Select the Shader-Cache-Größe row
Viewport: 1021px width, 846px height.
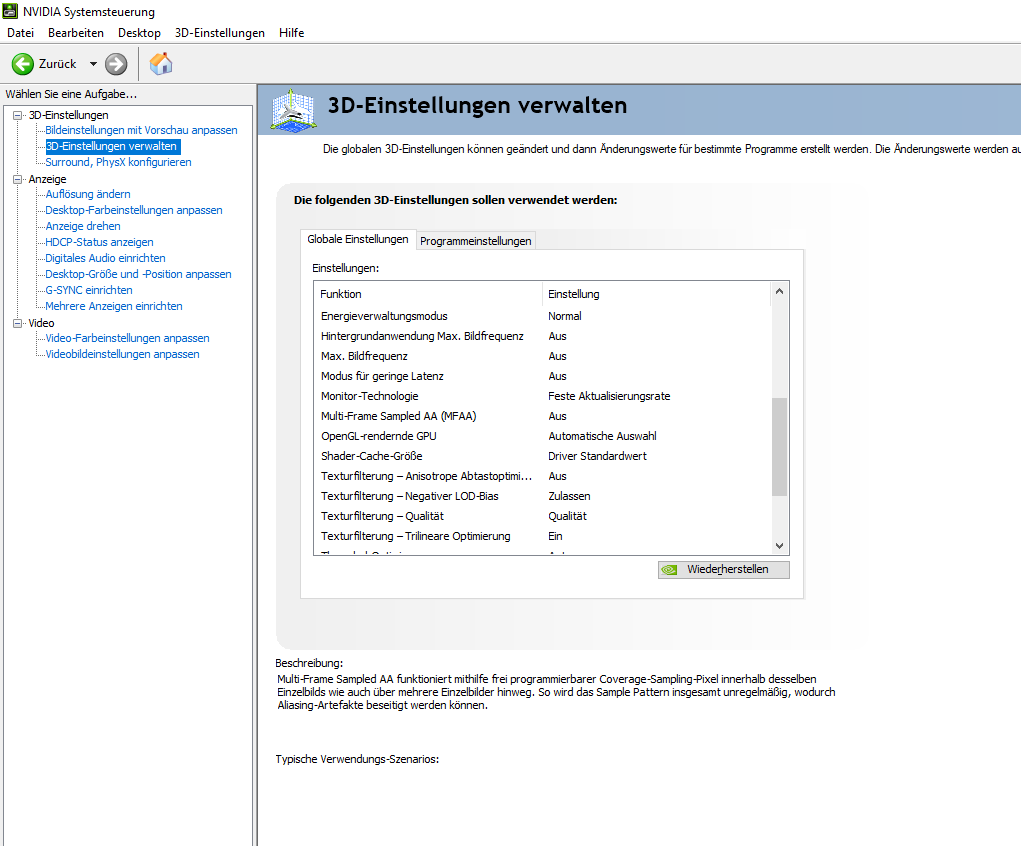coord(542,457)
